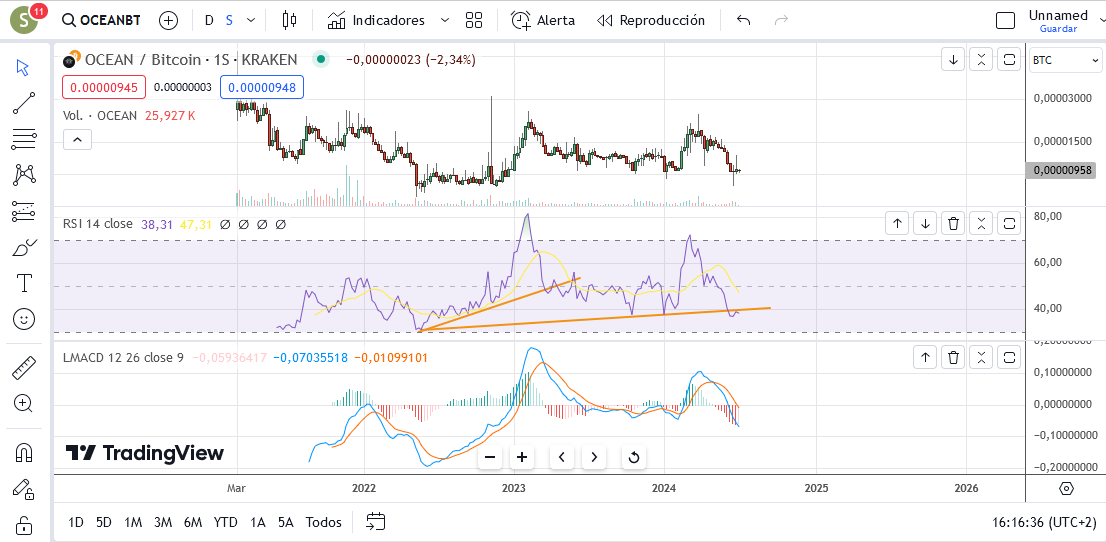
Task: Open the OCEANBT symbol search
Action: (100, 20)
